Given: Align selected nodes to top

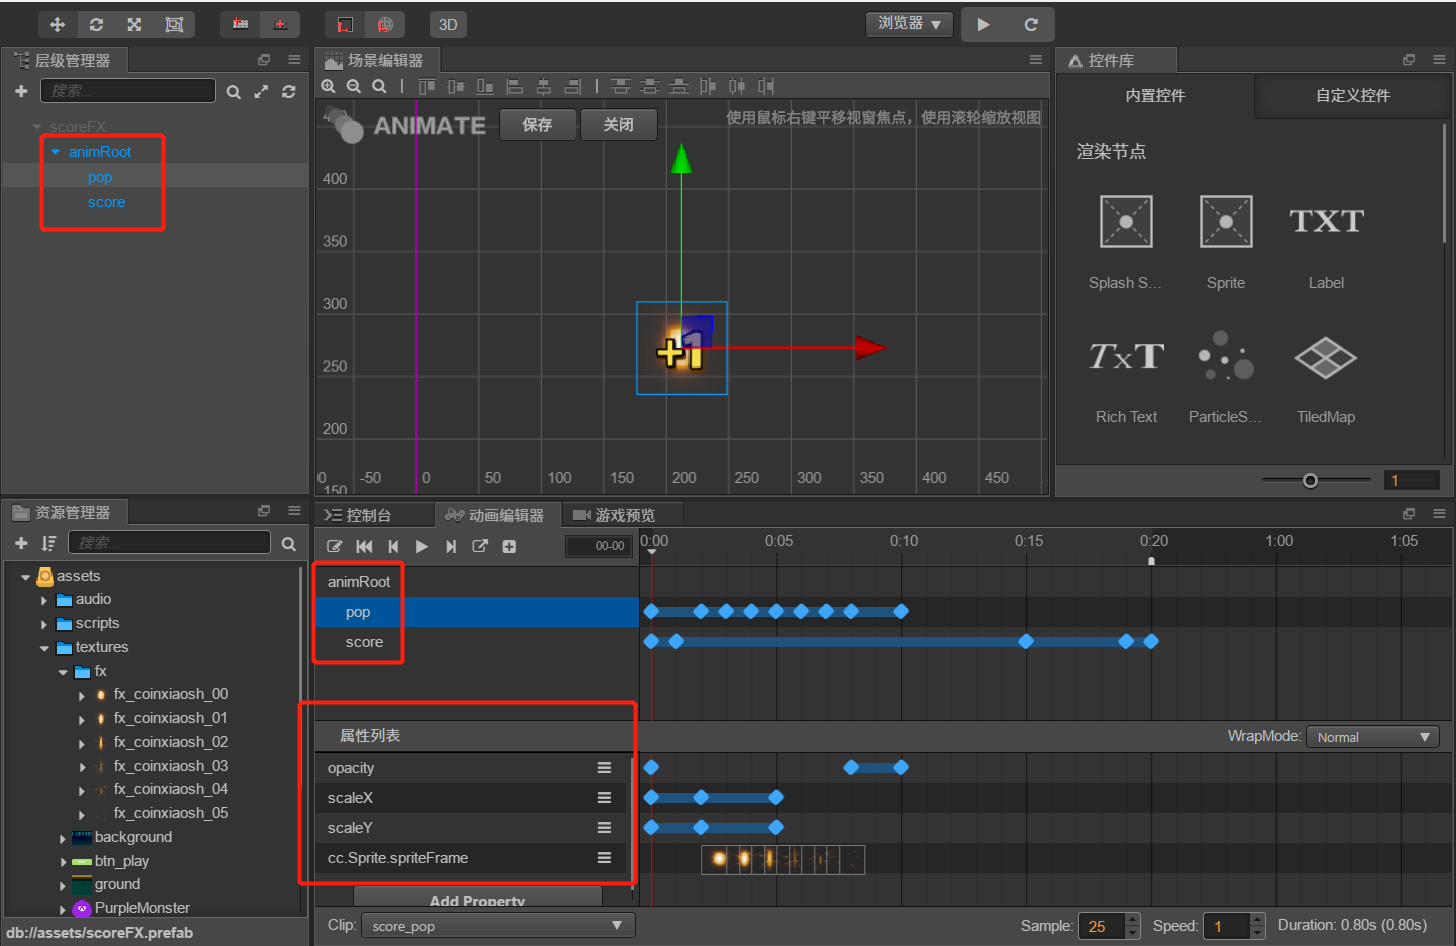Looking at the screenshot, I should (426, 86).
